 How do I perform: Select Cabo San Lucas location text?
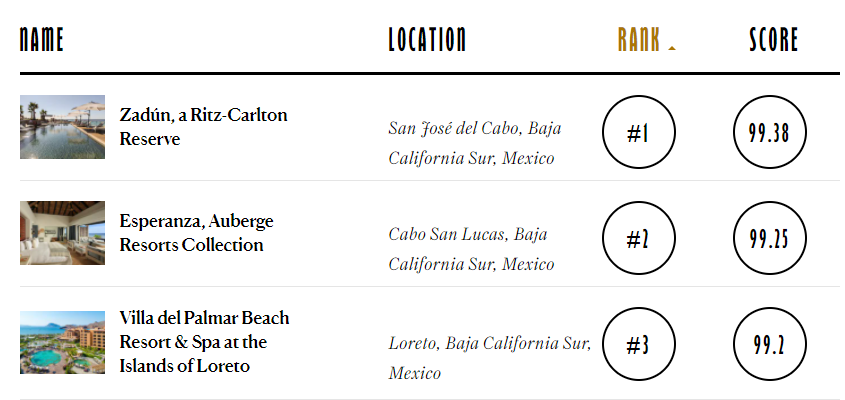pos(470,249)
